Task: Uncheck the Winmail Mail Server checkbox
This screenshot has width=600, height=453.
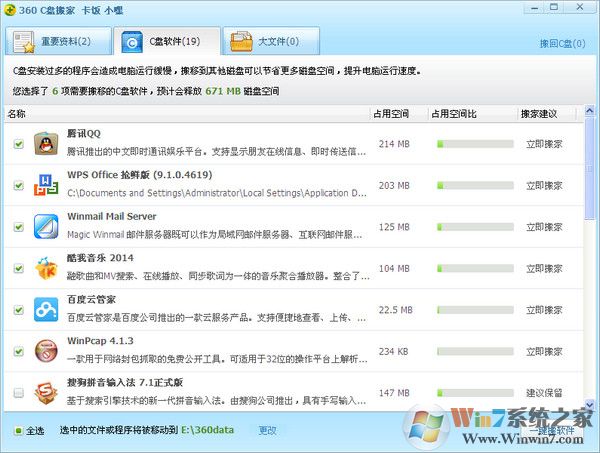Action: tap(18, 227)
